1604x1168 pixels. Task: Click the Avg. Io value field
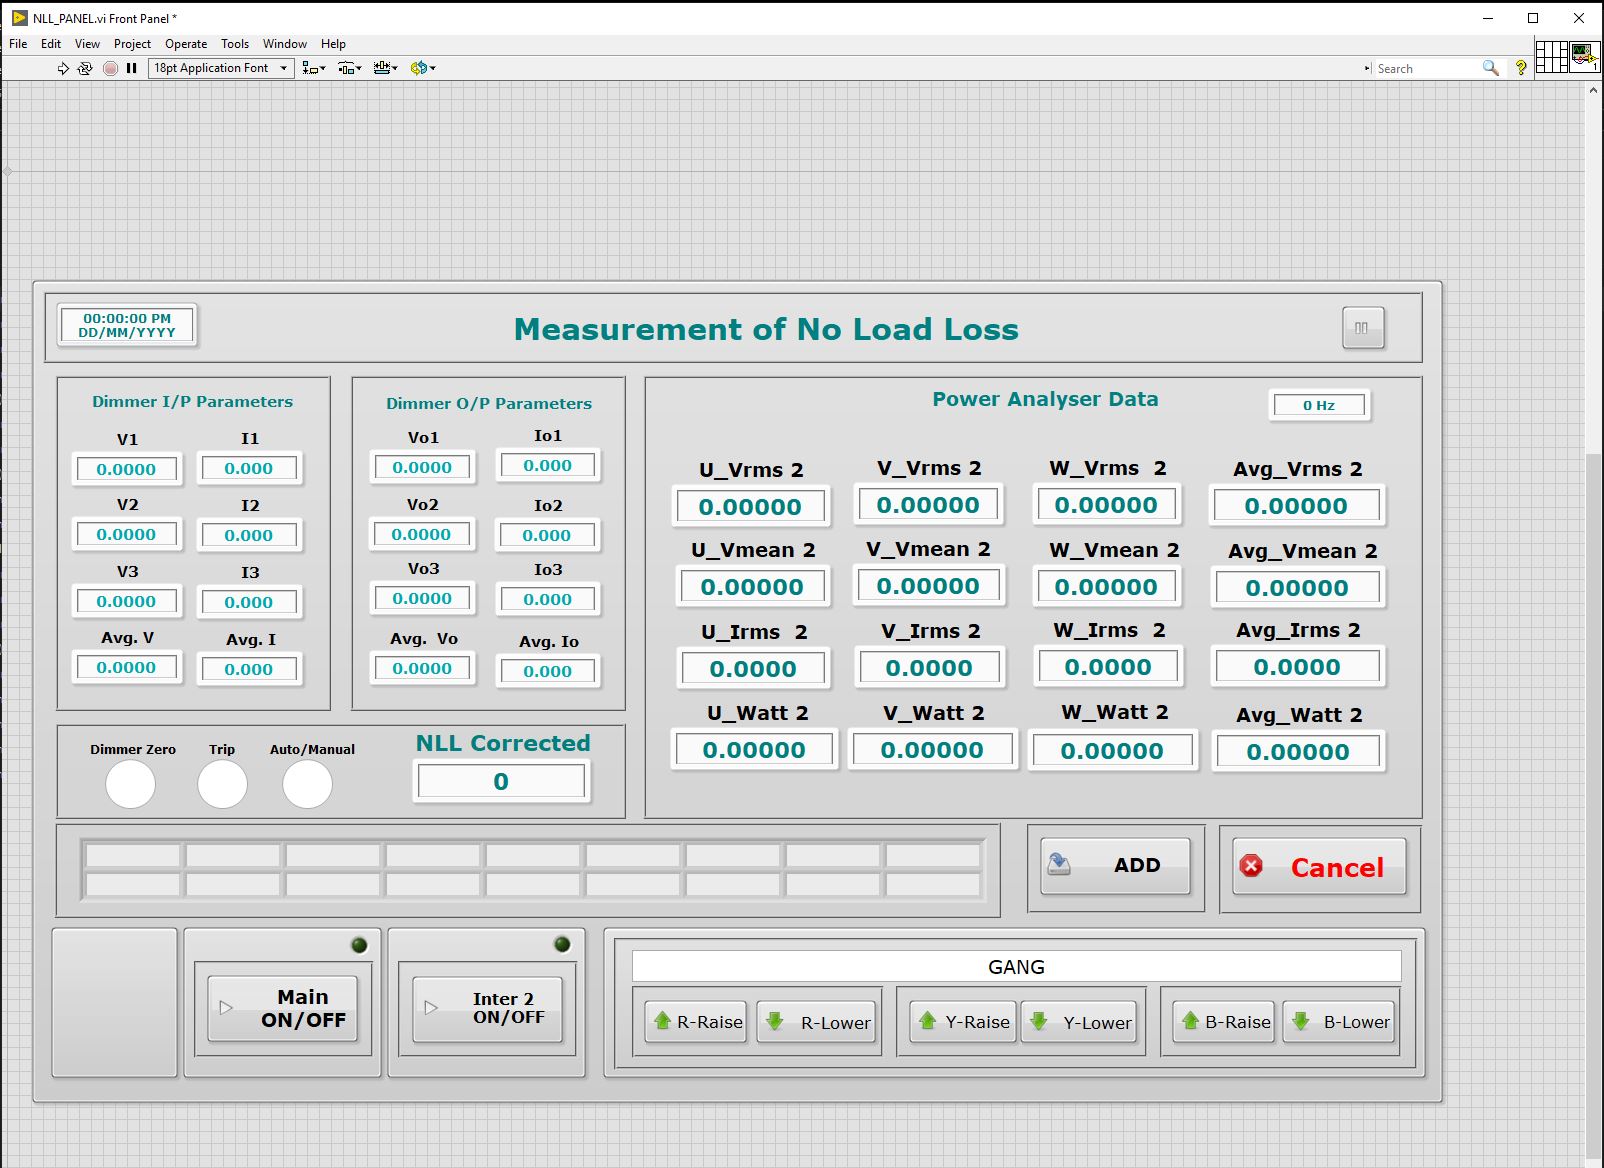click(548, 671)
